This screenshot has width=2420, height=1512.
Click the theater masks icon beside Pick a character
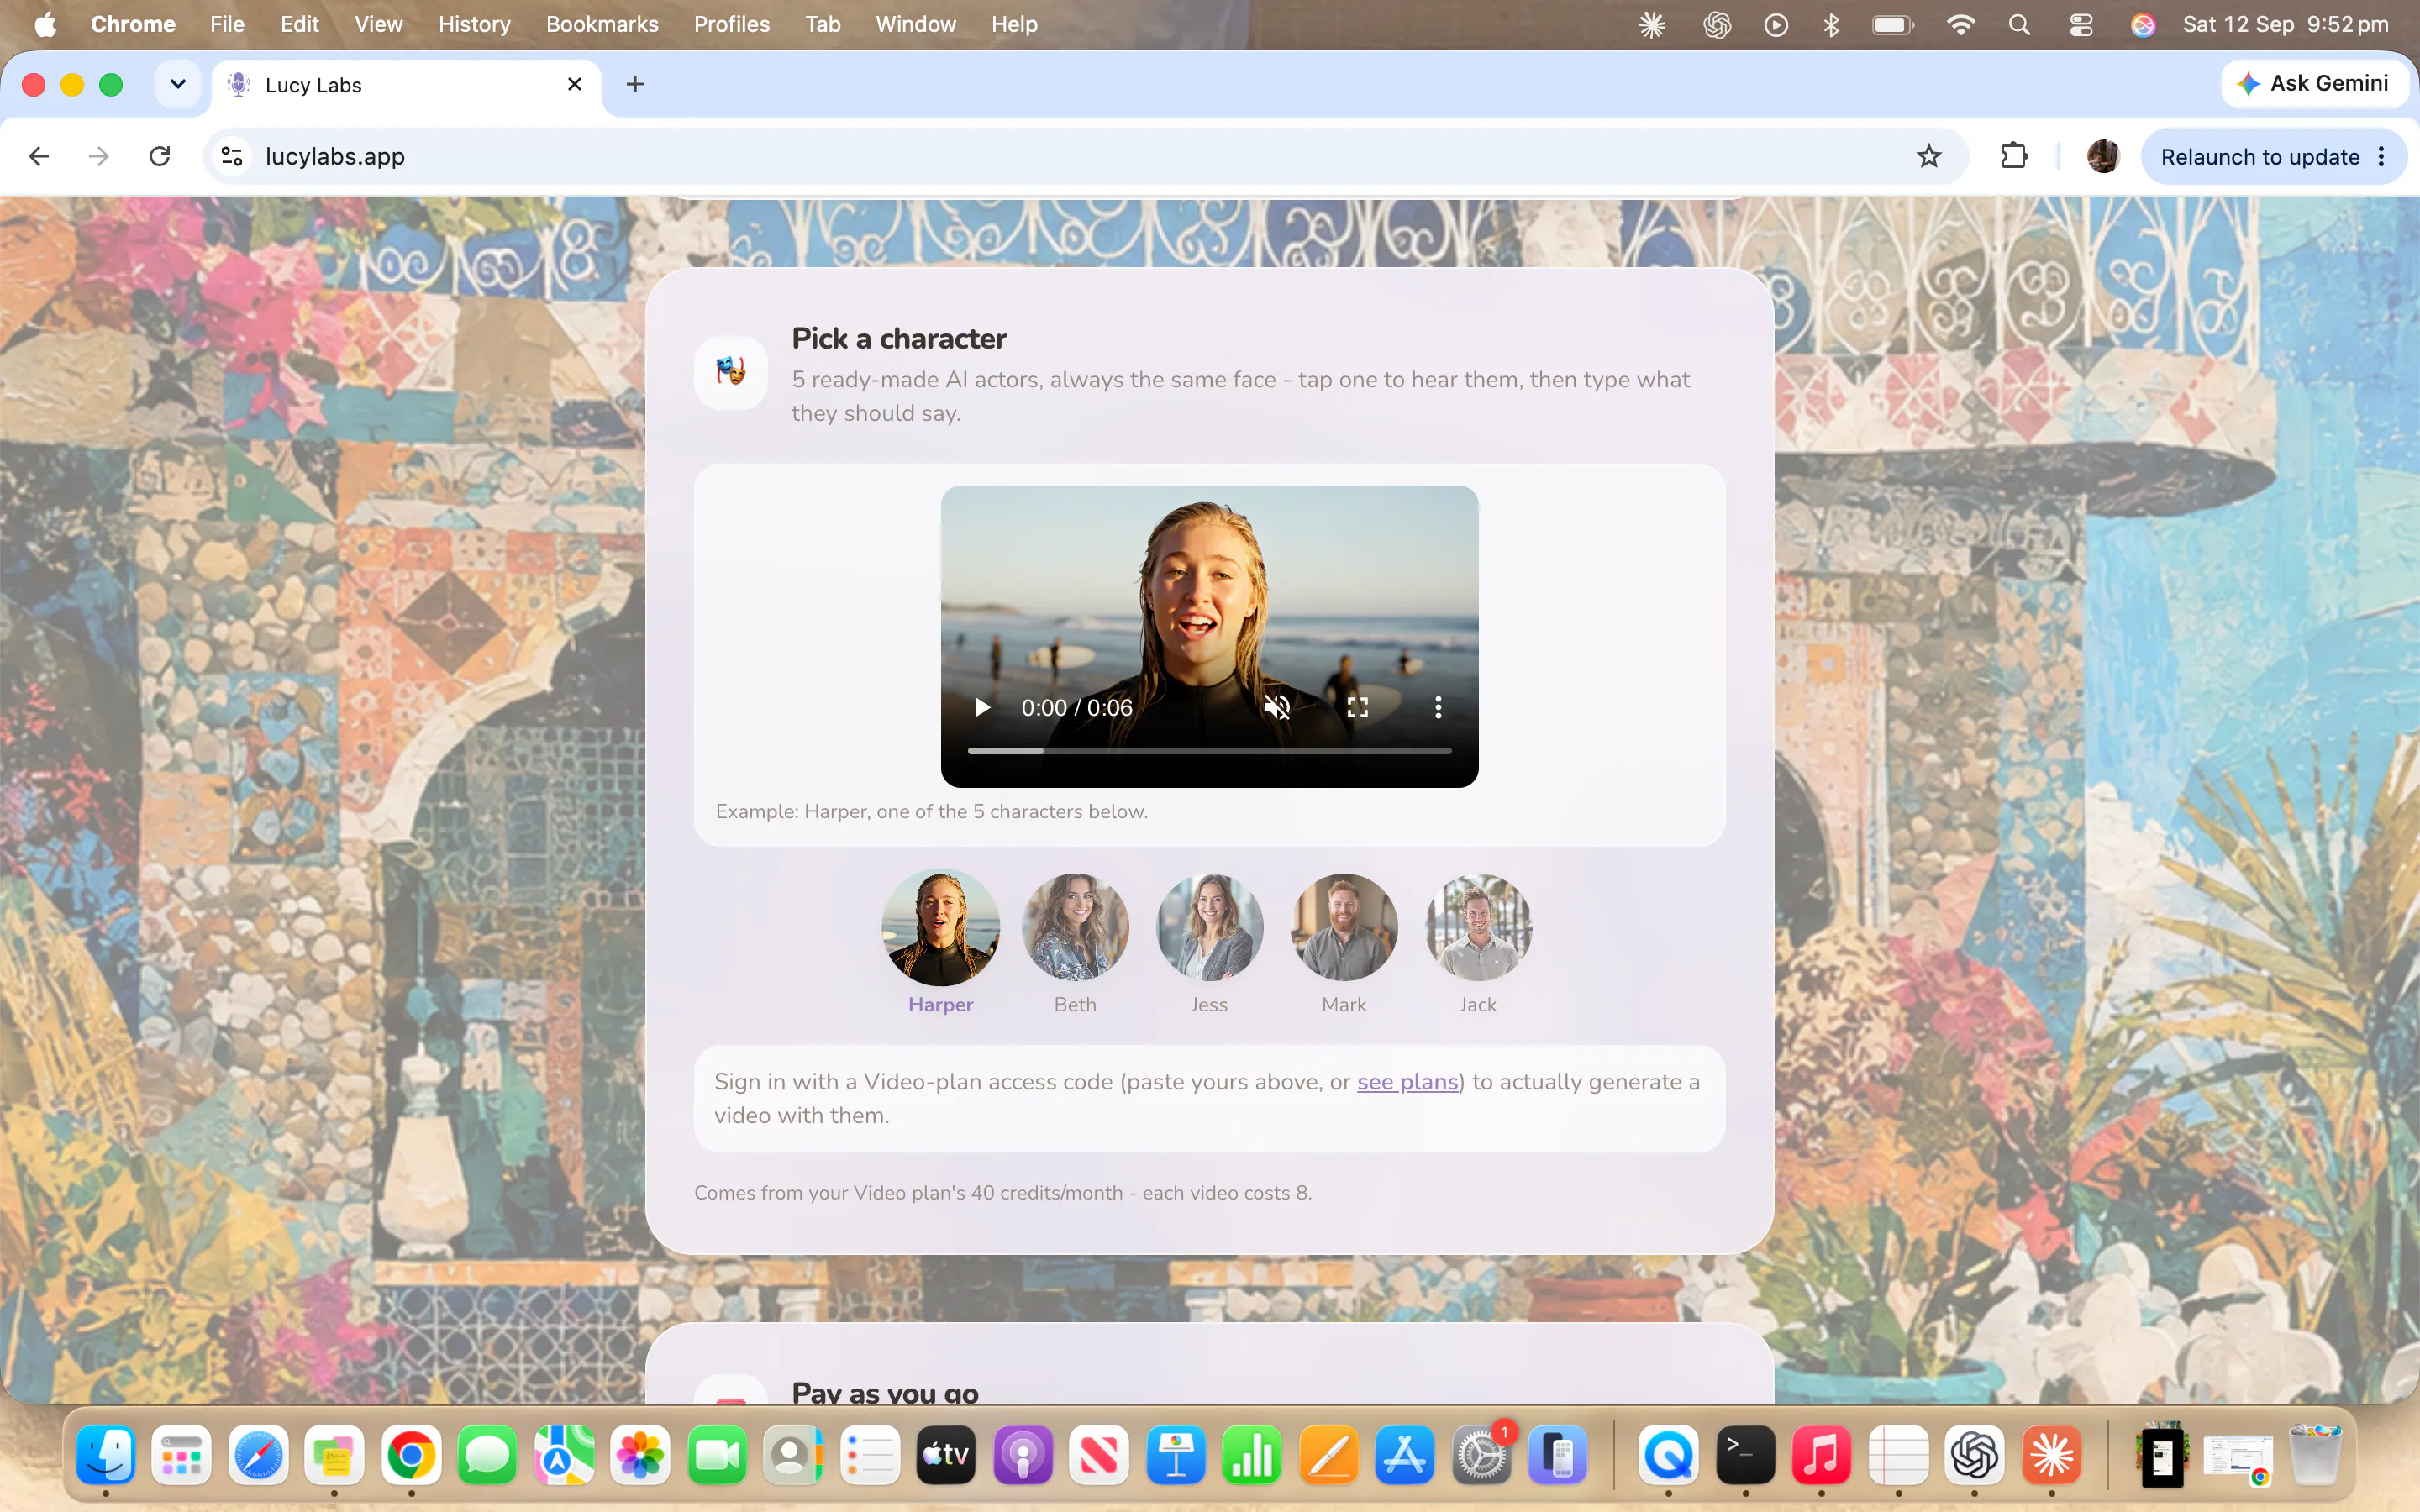pos(731,372)
